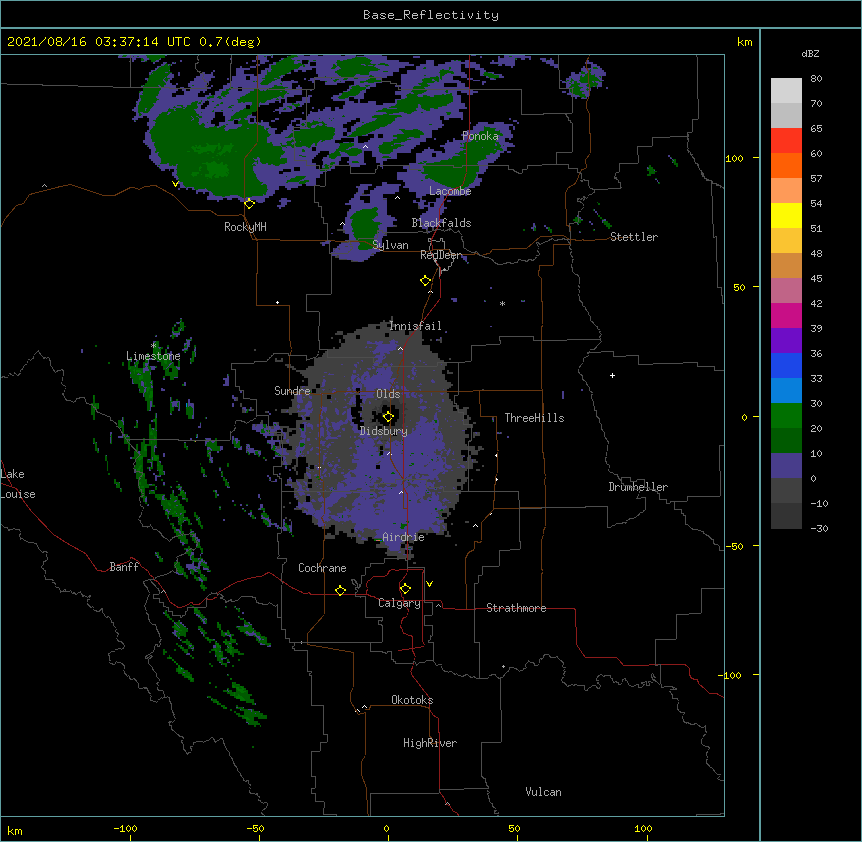Click the Calgary city label
This screenshot has height=842, width=862.
pos(399,603)
